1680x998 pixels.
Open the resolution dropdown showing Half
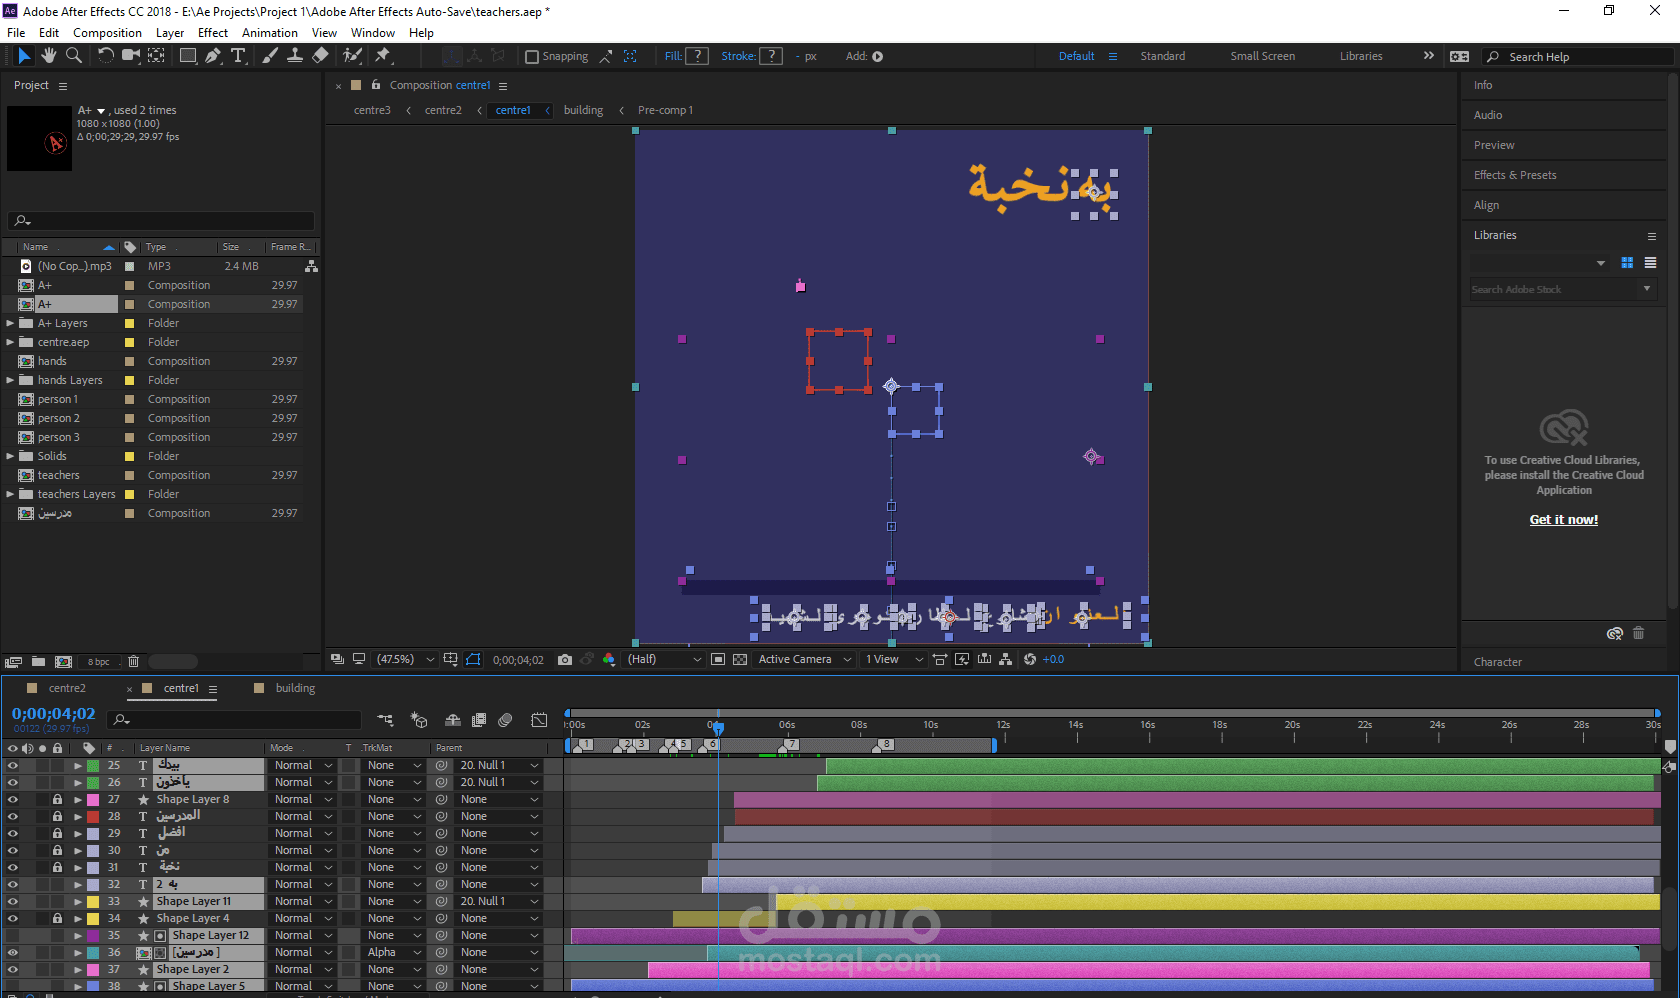point(664,660)
